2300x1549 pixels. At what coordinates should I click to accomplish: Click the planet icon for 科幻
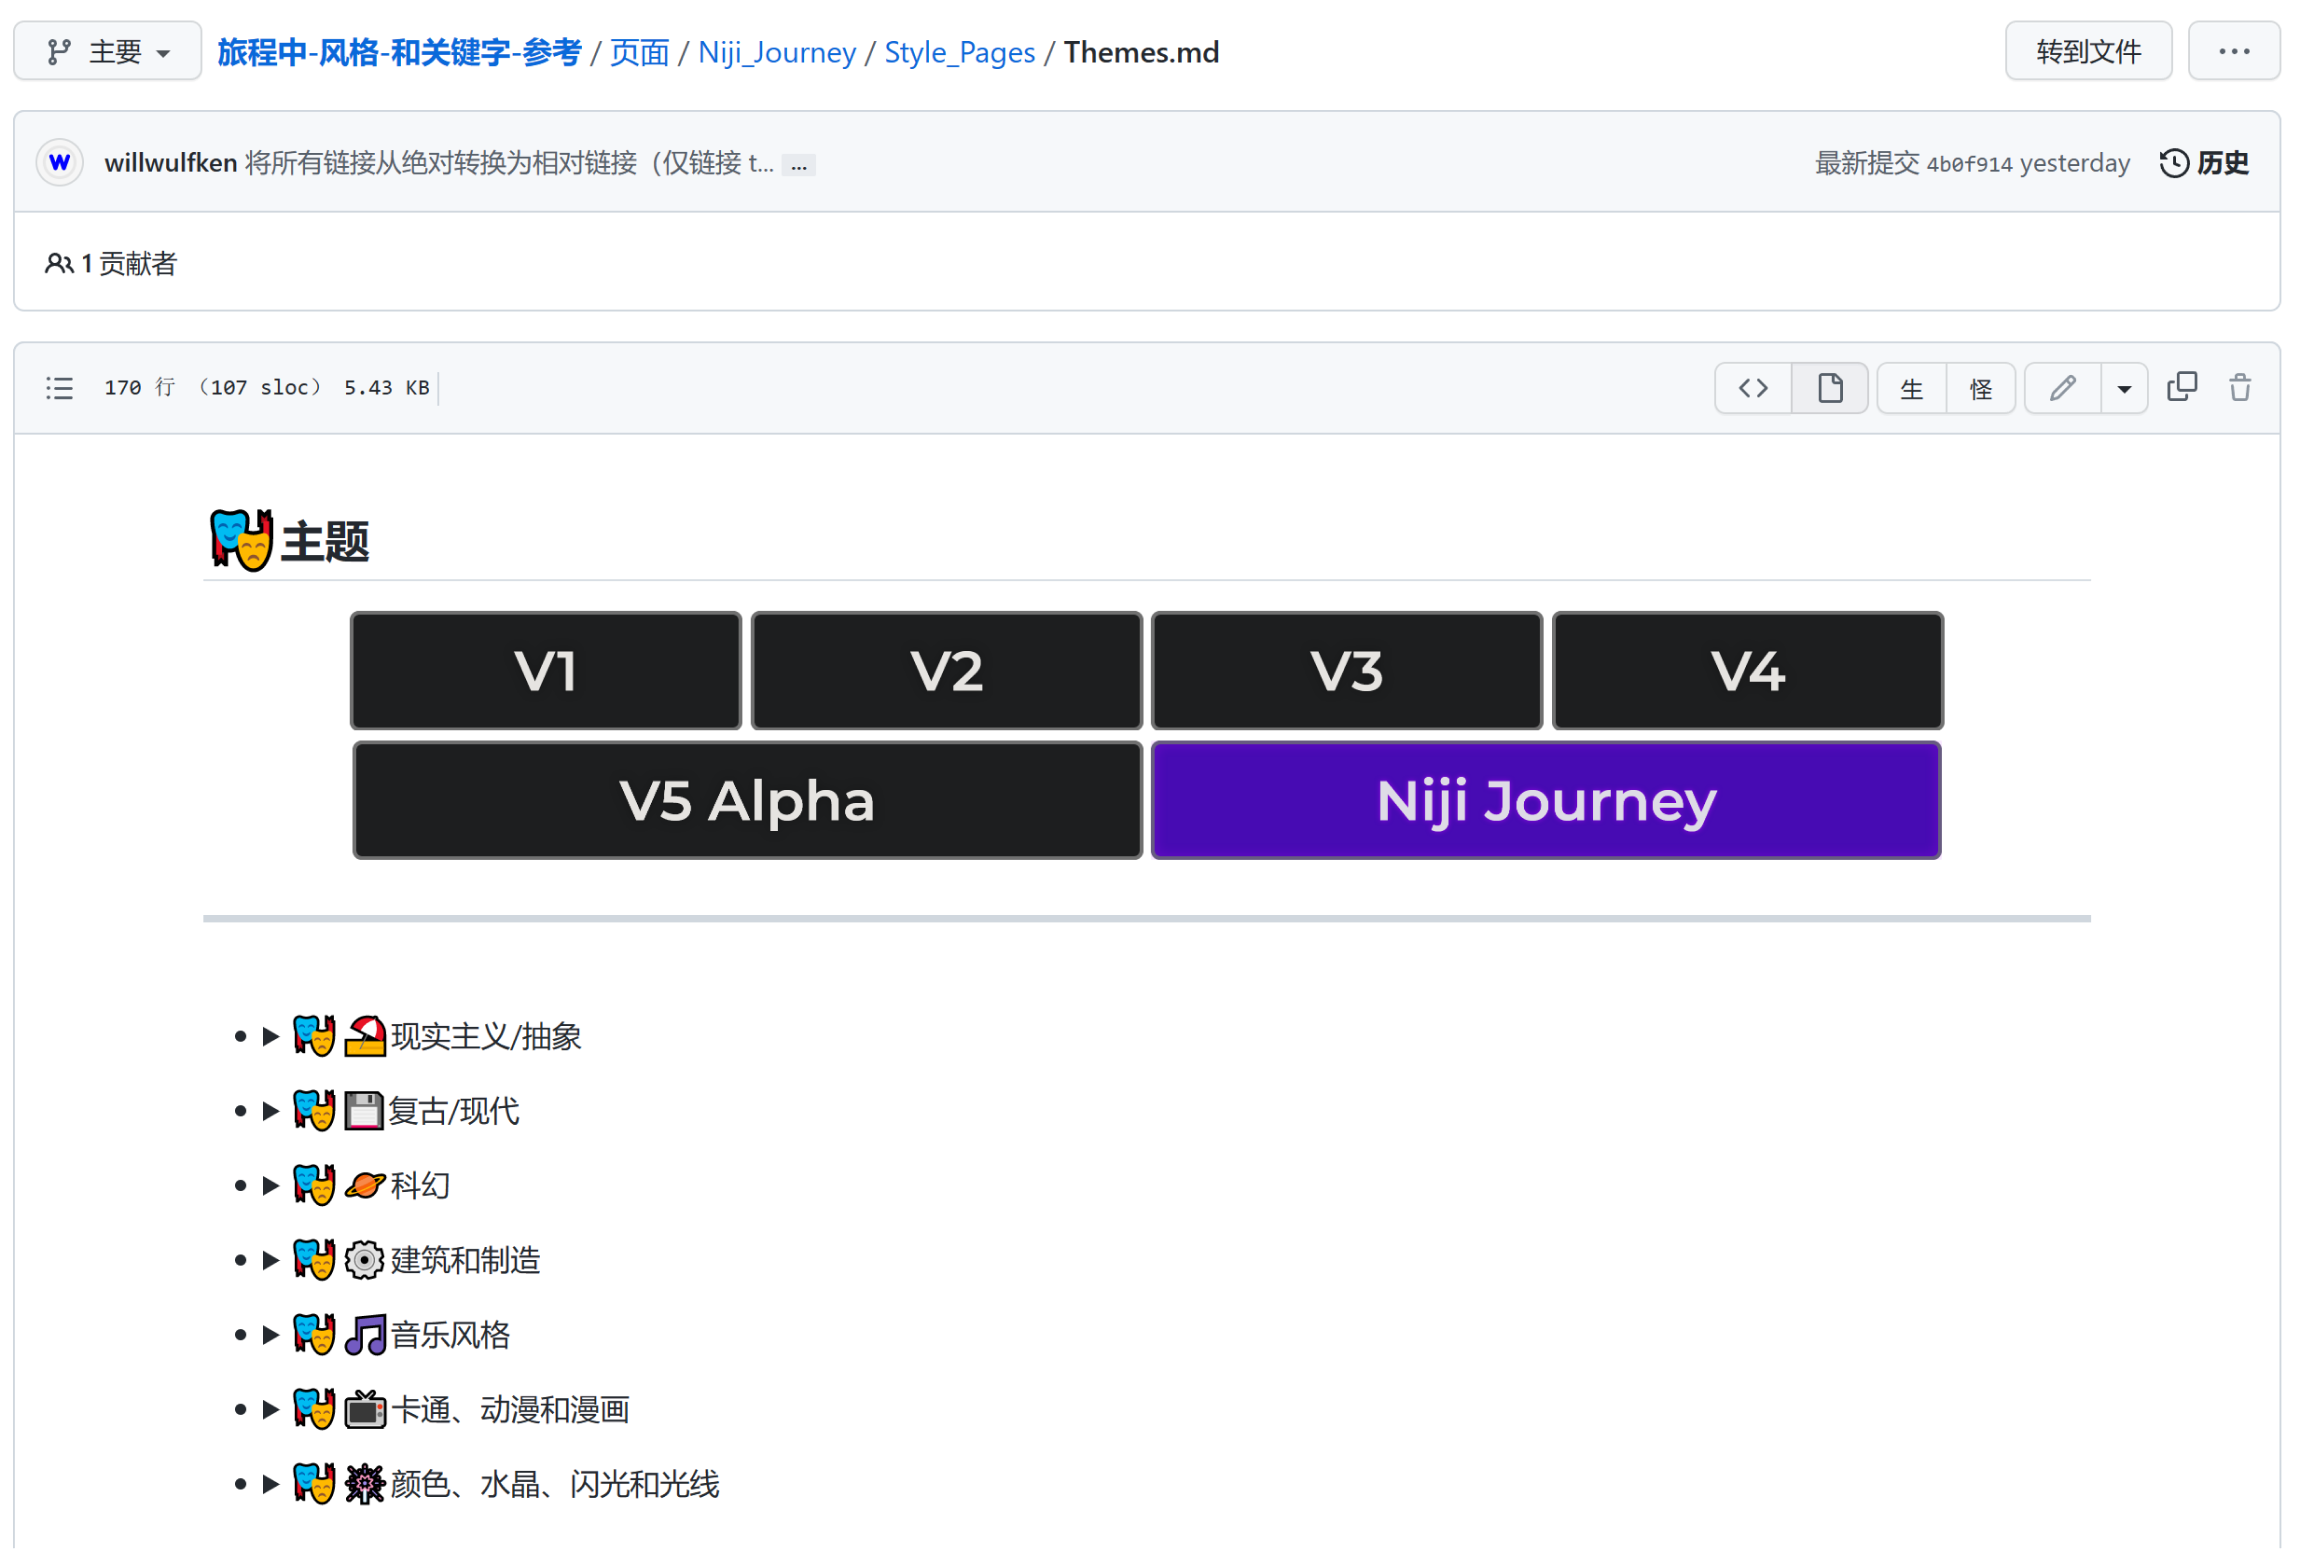click(x=364, y=1186)
